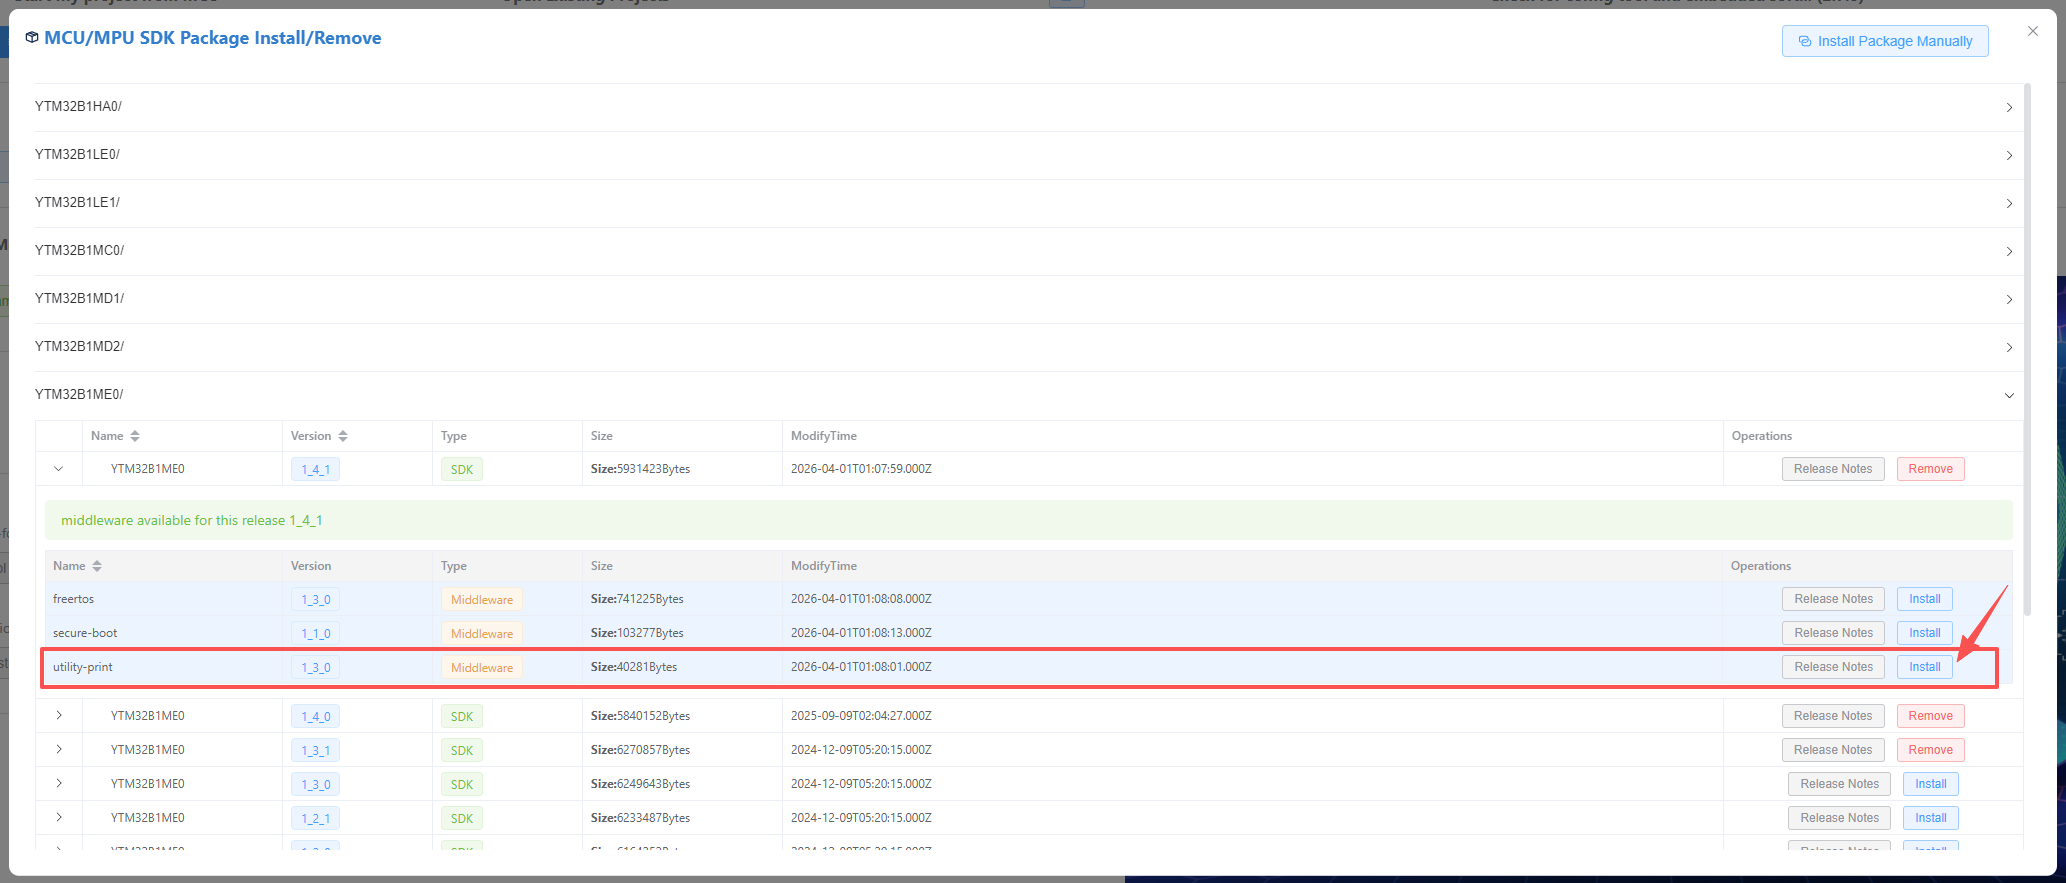Remove the YTM32B1ME0 1_3_1 SDK
This screenshot has height=883, width=2066.
click(x=1930, y=750)
